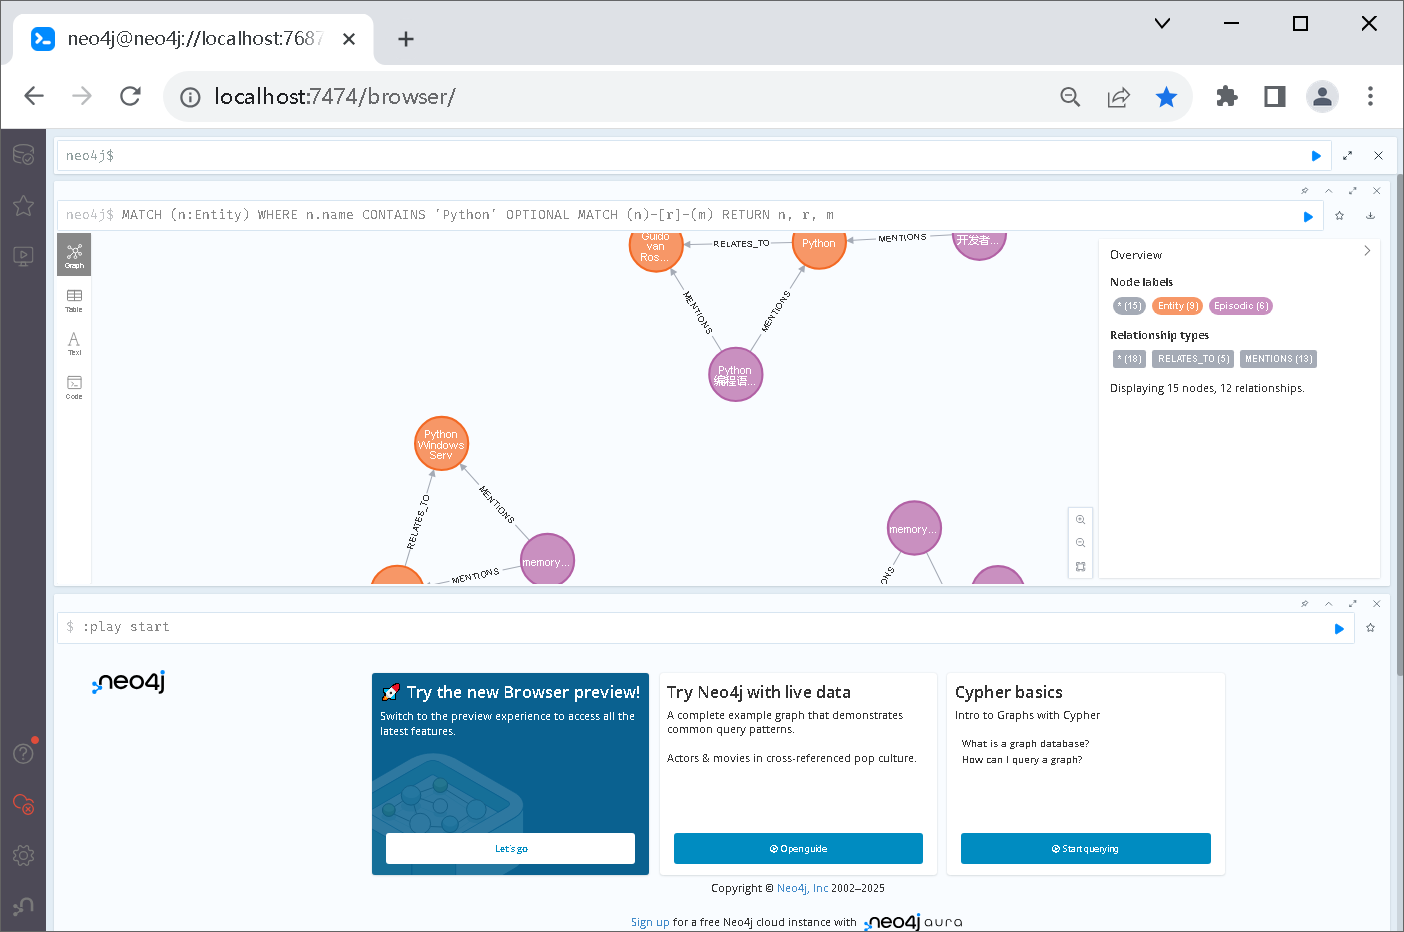This screenshot has width=1404, height=932.
Task: Select the Episodic (6) node label
Action: tap(1241, 306)
